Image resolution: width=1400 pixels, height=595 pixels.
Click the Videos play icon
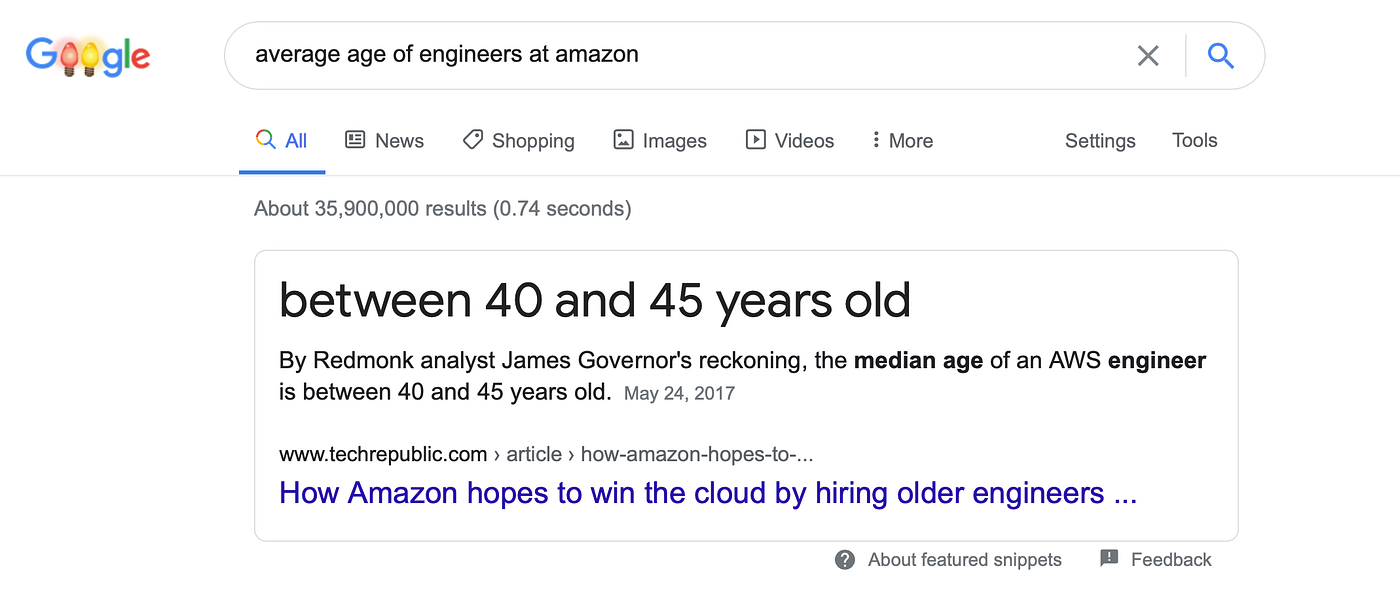[756, 140]
